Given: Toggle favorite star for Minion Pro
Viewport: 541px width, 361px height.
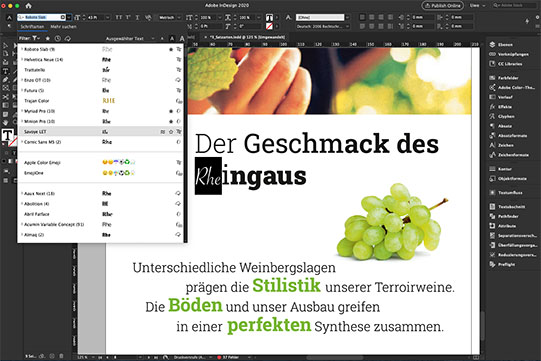Looking at the screenshot, I should pyautogui.click(x=171, y=121).
